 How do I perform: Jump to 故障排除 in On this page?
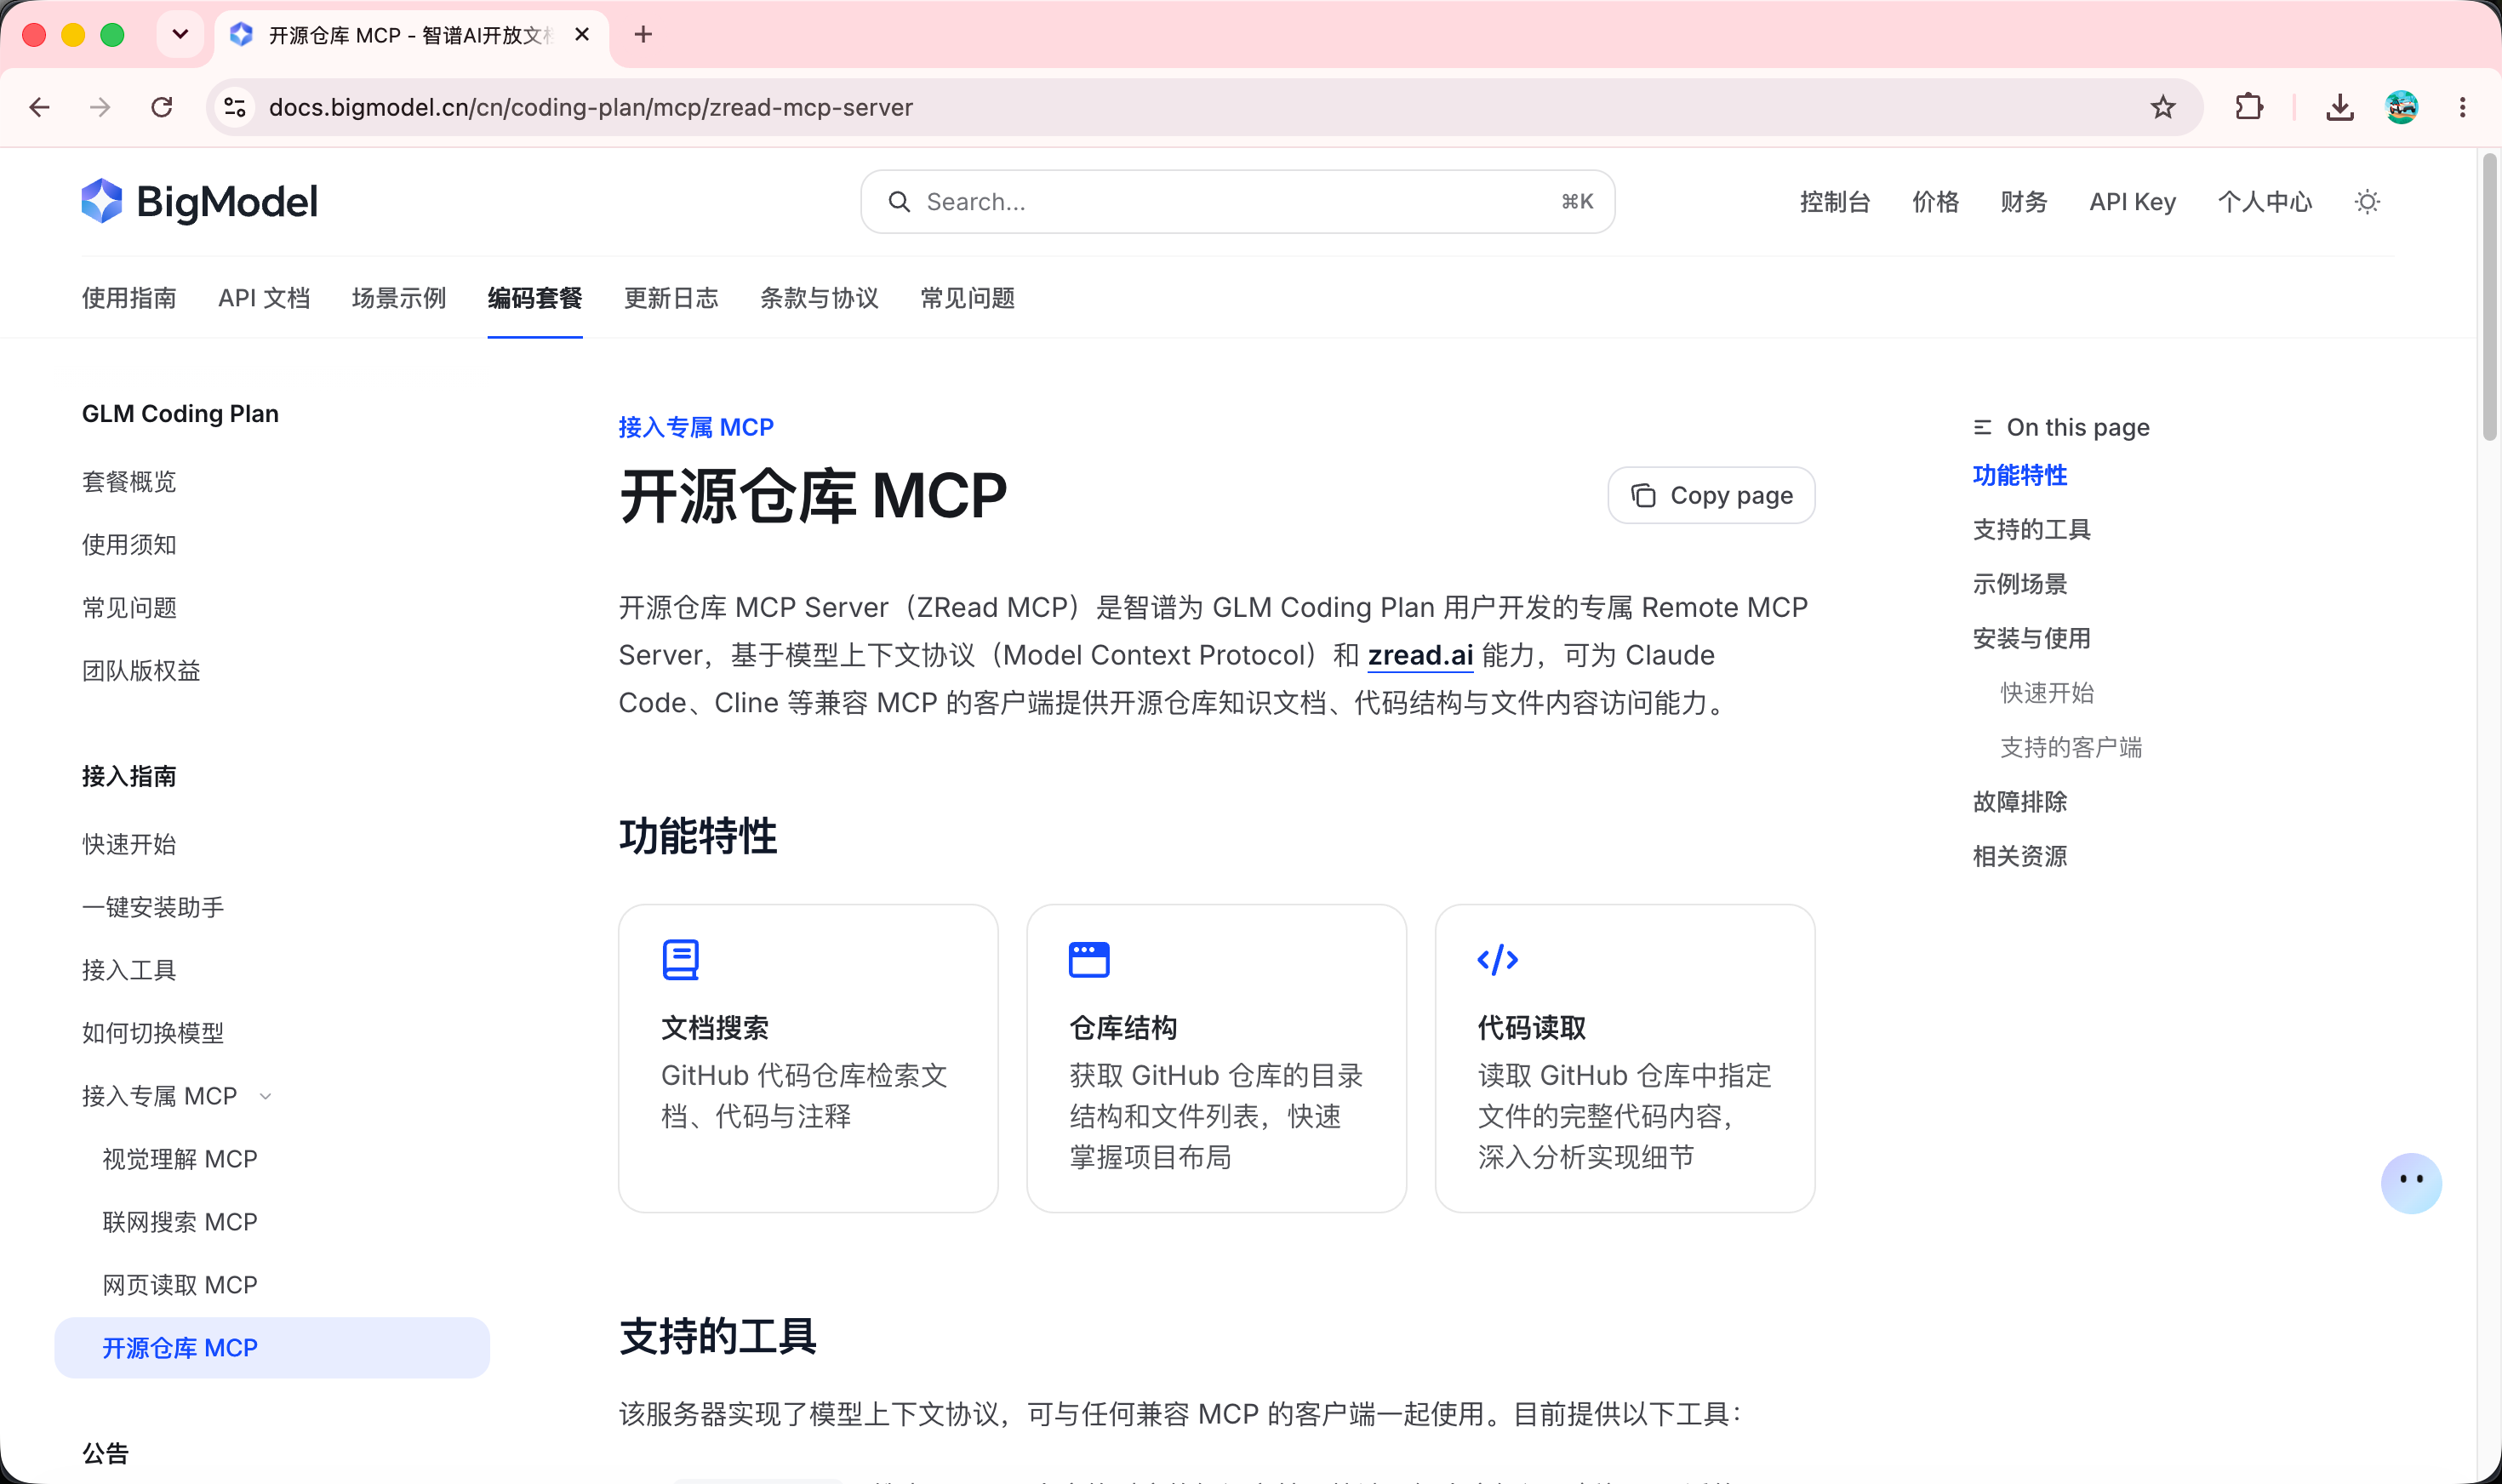point(2019,803)
